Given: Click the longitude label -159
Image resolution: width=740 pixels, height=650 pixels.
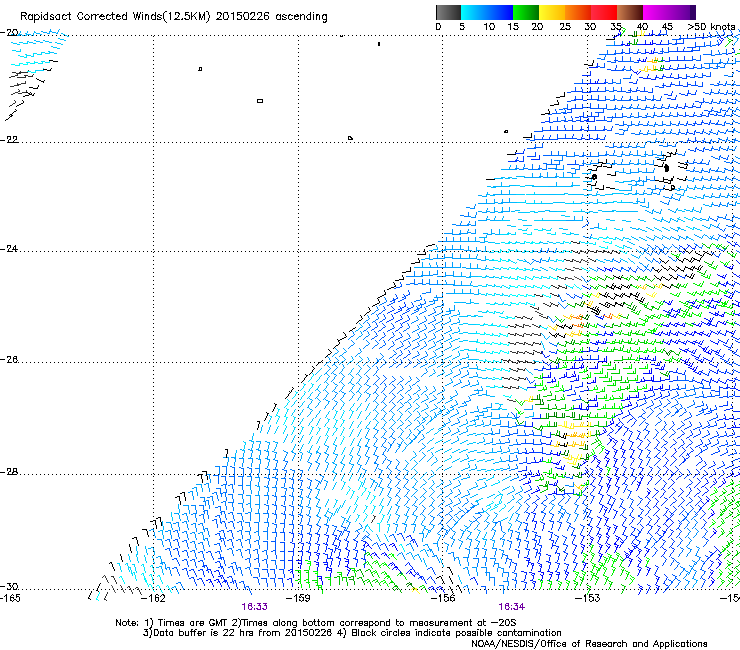Looking at the screenshot, I should 298,598.
